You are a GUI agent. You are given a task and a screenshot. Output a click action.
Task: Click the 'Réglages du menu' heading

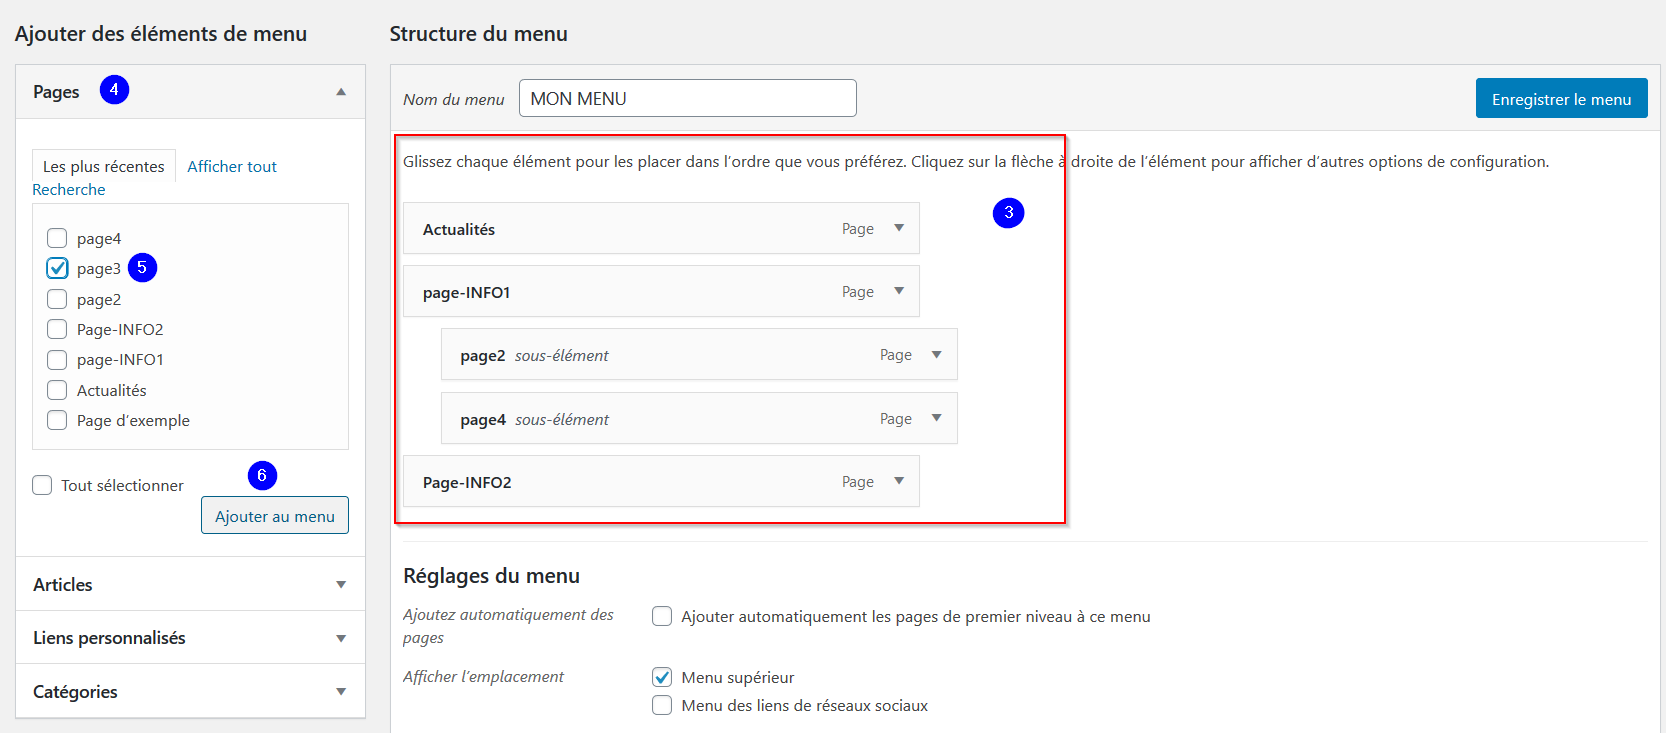(491, 576)
